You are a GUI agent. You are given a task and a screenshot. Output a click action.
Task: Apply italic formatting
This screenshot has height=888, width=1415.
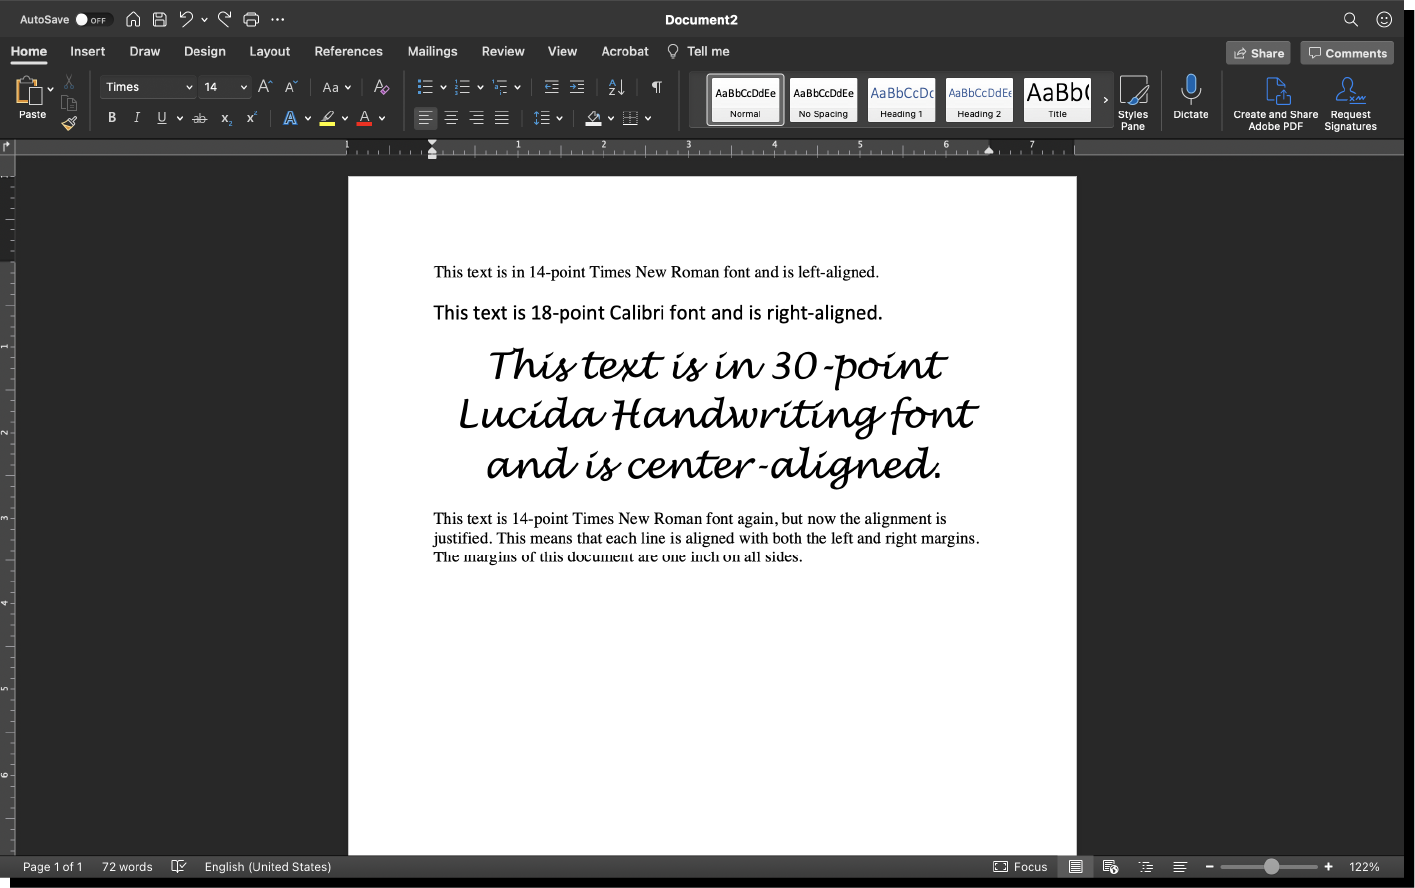136,118
